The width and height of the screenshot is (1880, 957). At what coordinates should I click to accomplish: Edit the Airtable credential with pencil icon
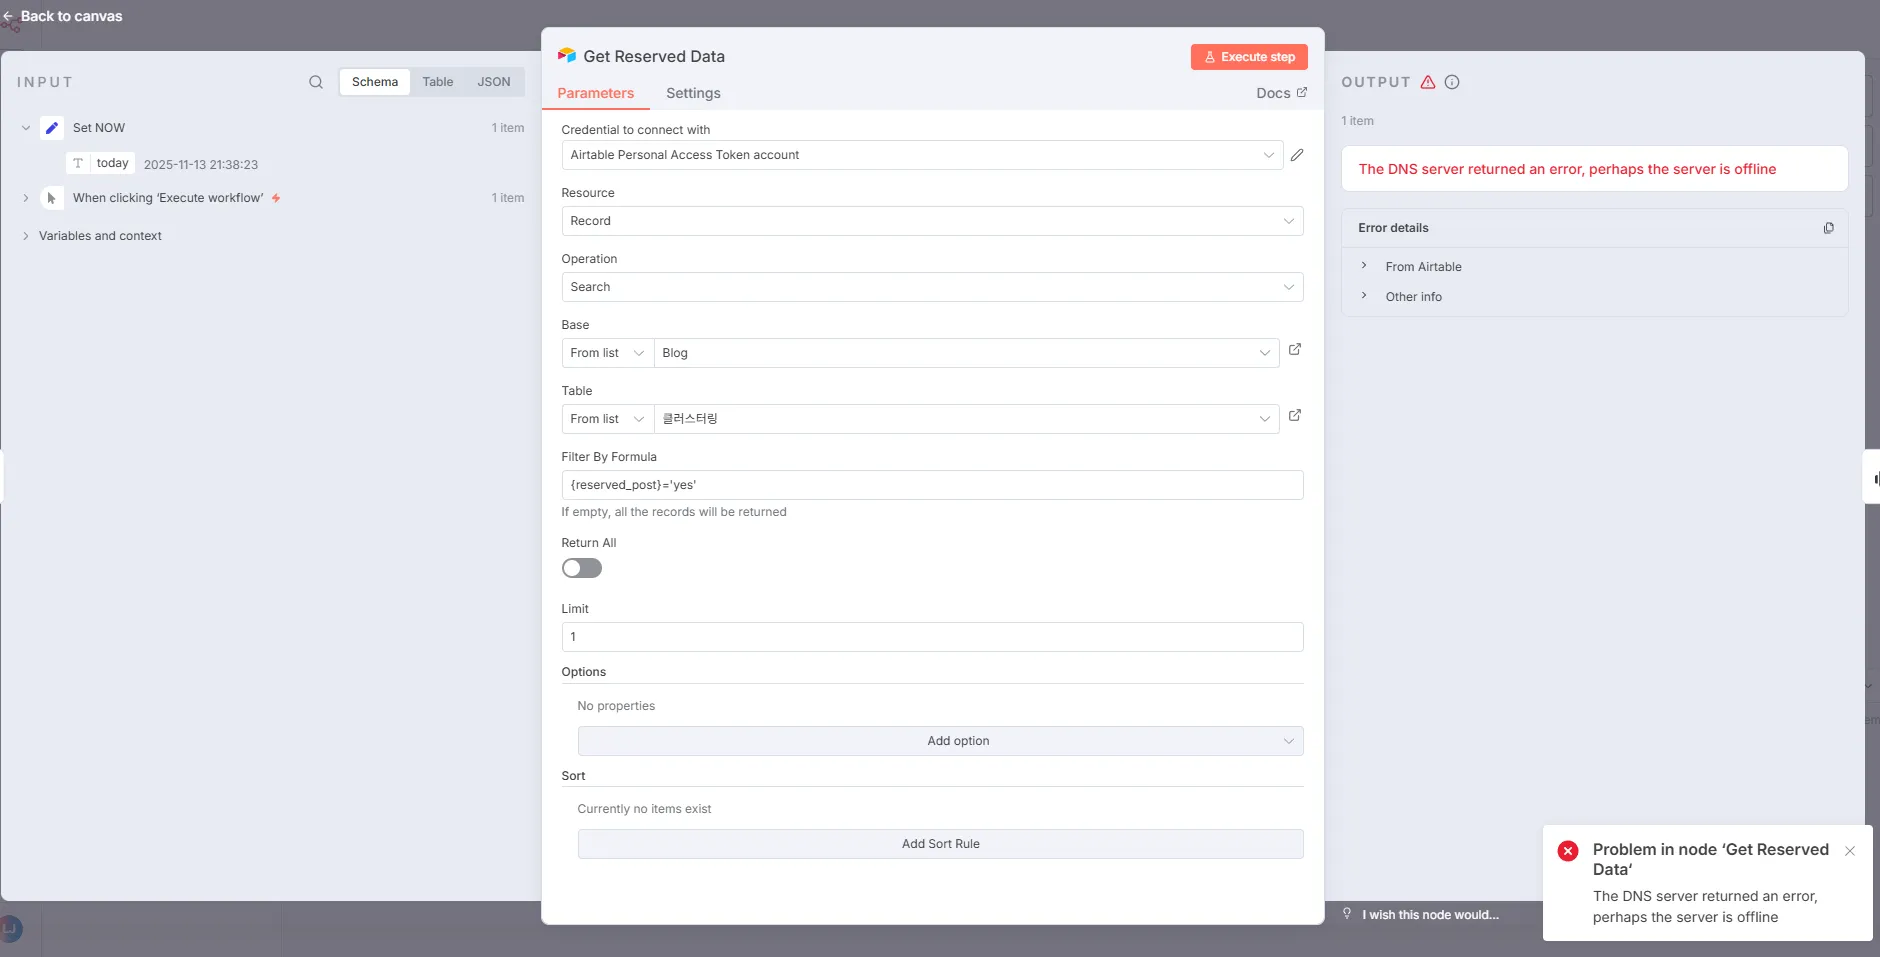pos(1297,155)
